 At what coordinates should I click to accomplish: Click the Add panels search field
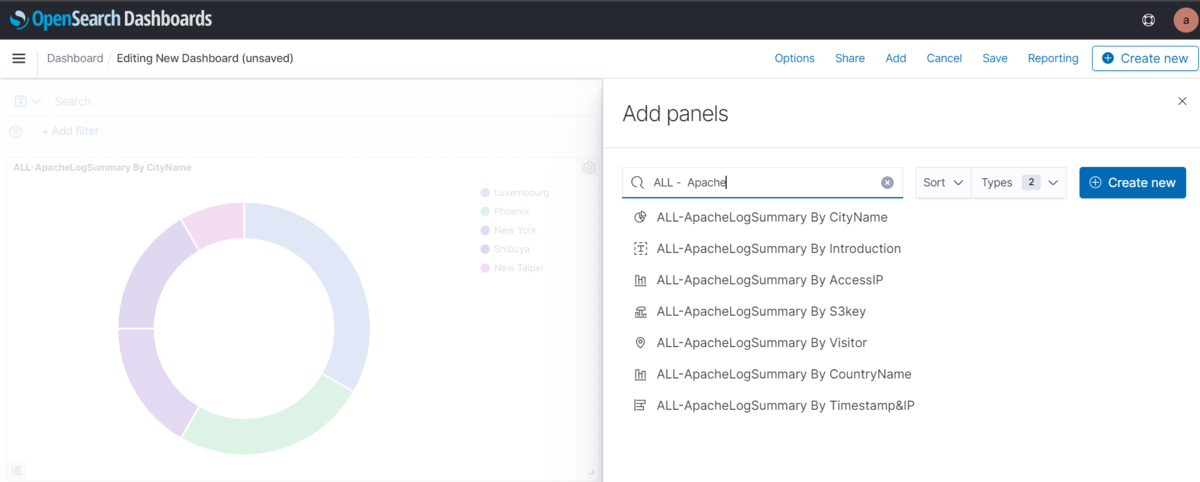click(762, 183)
